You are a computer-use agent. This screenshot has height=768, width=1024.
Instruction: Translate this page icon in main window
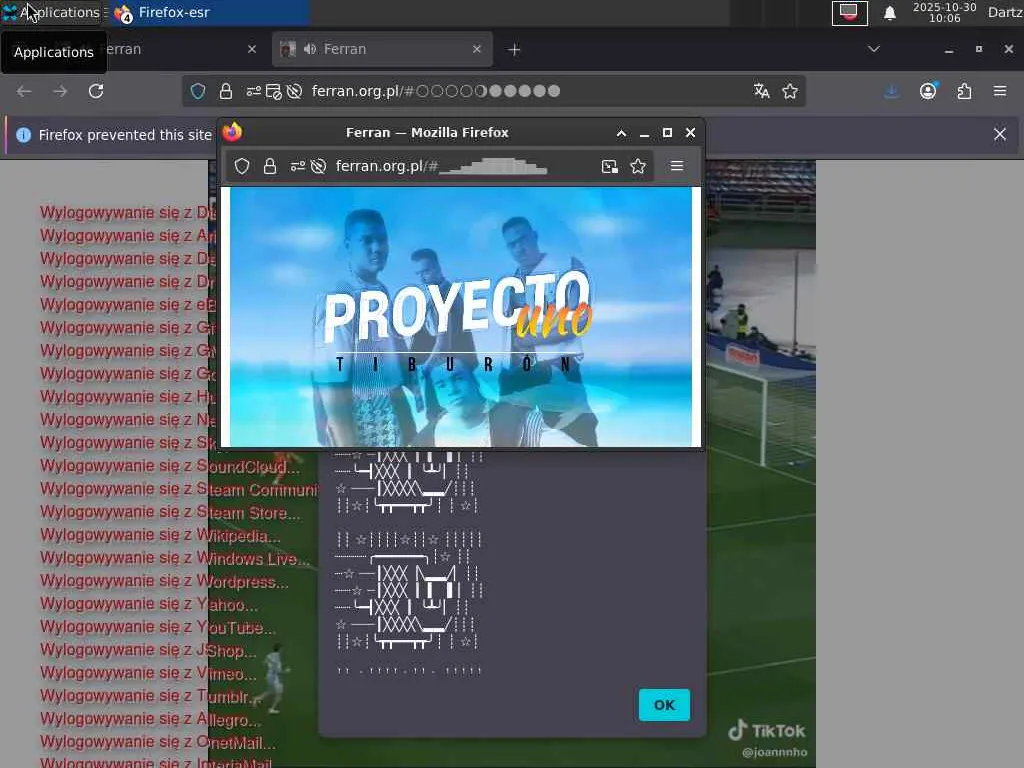tap(761, 91)
